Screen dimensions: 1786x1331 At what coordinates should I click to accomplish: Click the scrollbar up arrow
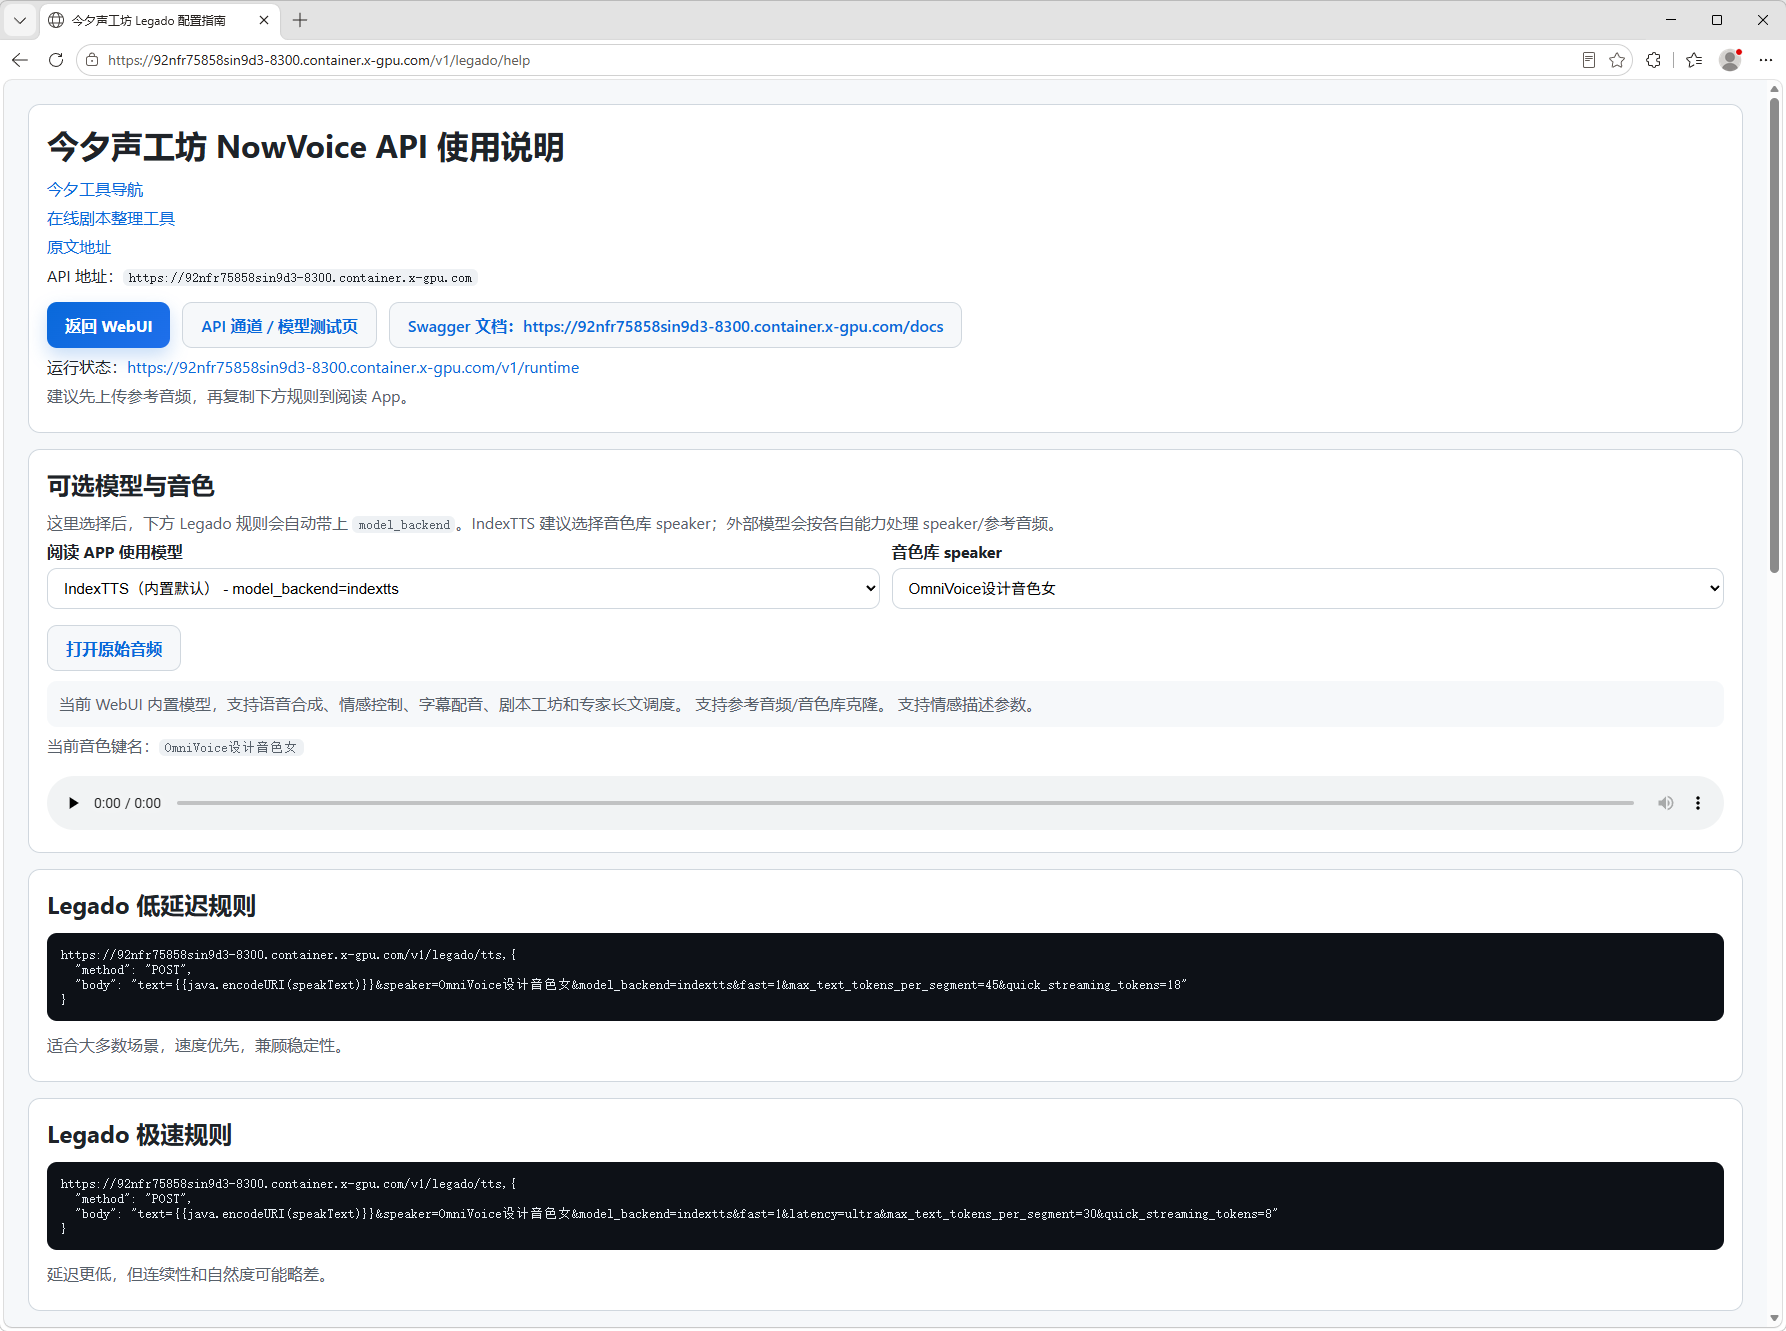pyautogui.click(x=1775, y=89)
